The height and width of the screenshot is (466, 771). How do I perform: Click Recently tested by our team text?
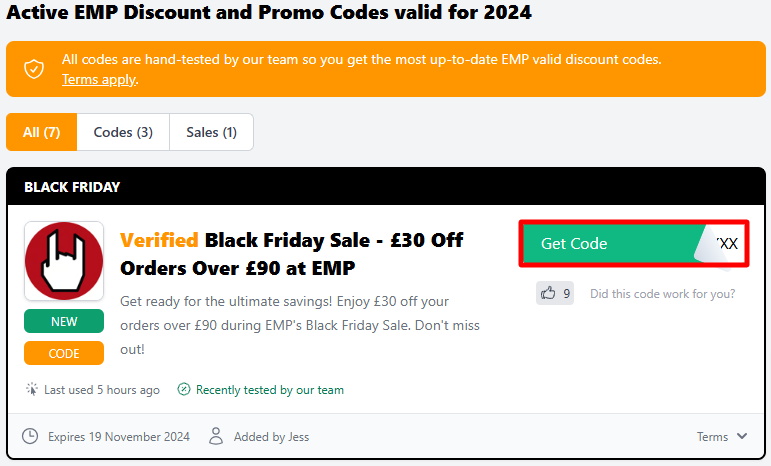click(x=269, y=390)
